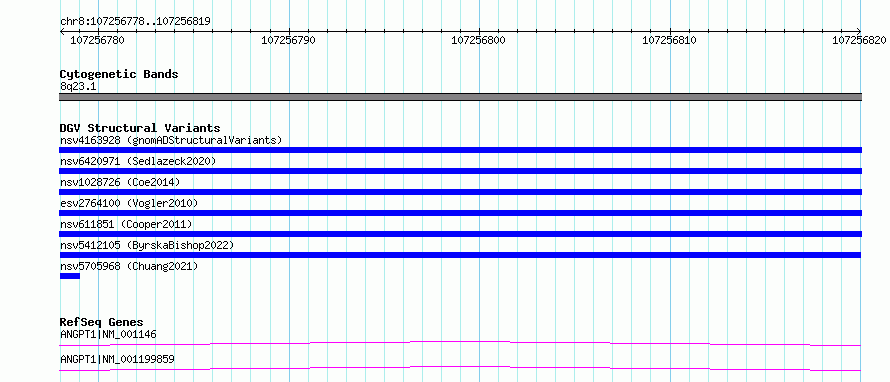The image size is (890, 382).
Task: Open ANGPT1|NM_001199859 transcript label
Action: [117, 360]
